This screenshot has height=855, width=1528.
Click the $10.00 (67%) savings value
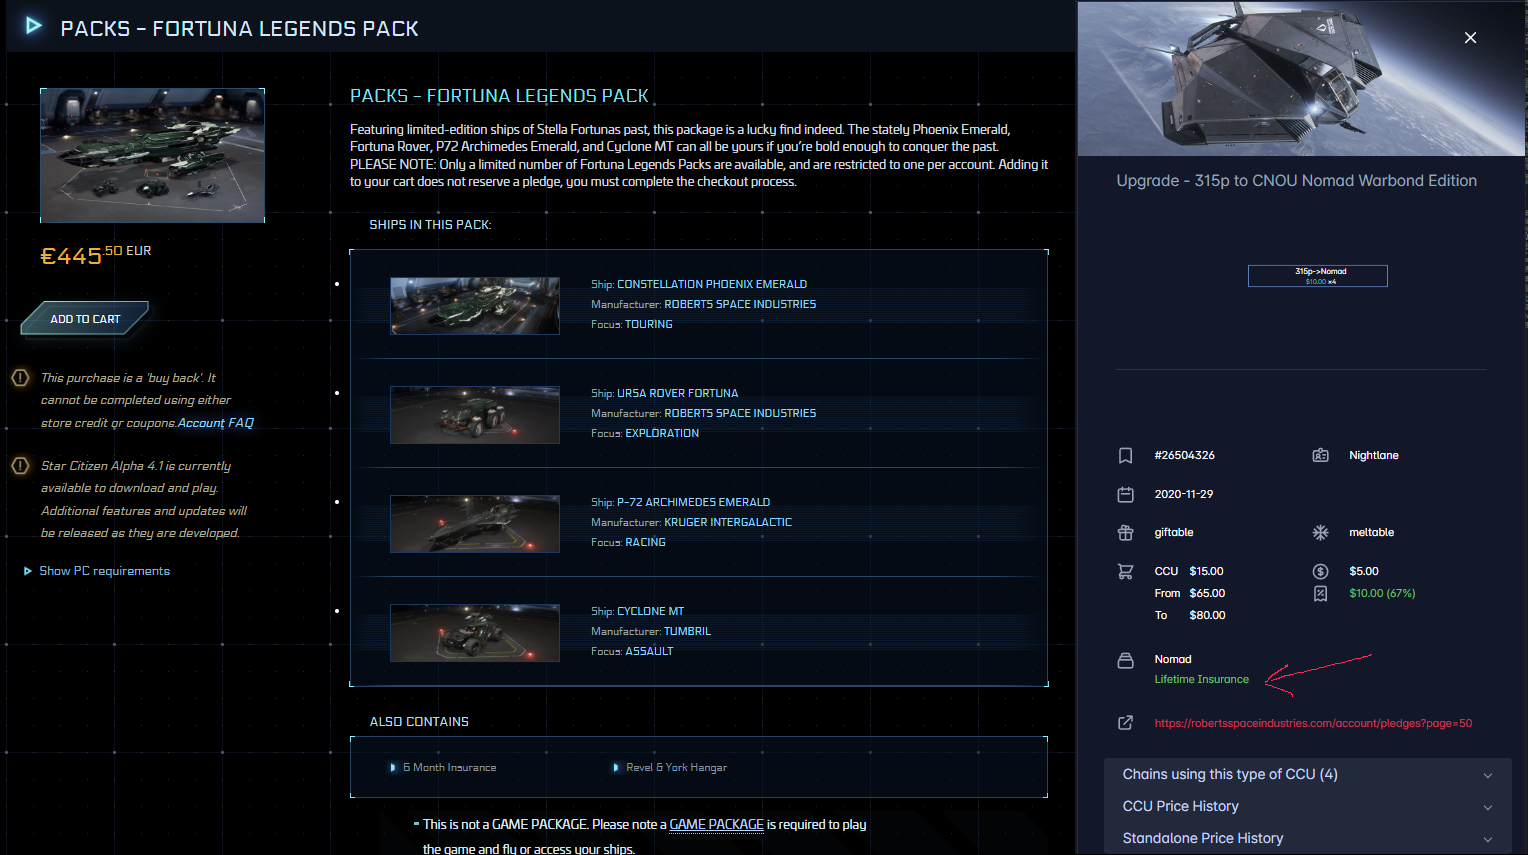pyautogui.click(x=1382, y=593)
